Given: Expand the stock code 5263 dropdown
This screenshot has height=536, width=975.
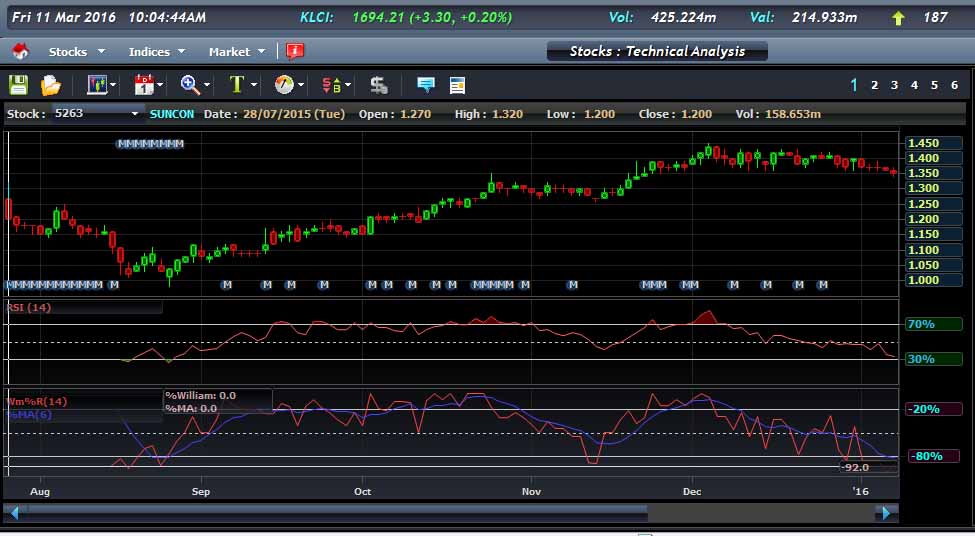Looking at the screenshot, I should coord(134,114).
